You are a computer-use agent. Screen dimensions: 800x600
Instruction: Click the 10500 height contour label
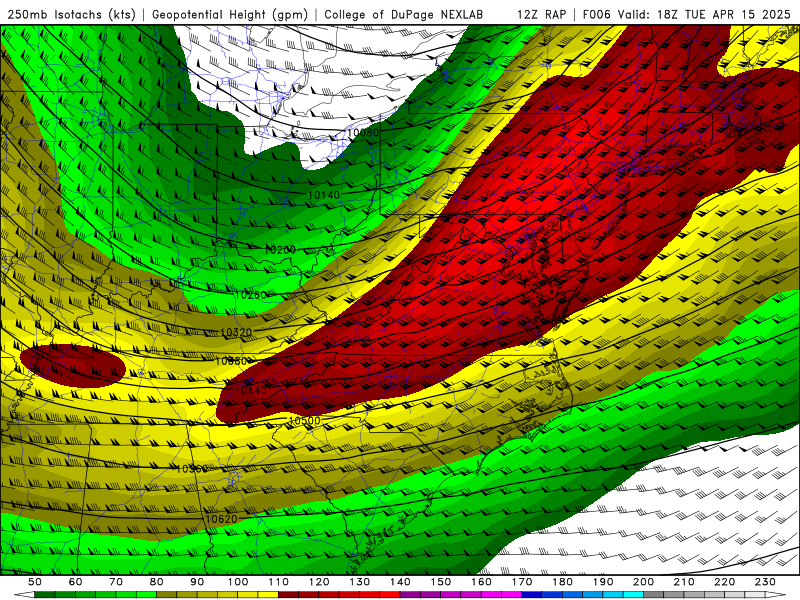305,421
